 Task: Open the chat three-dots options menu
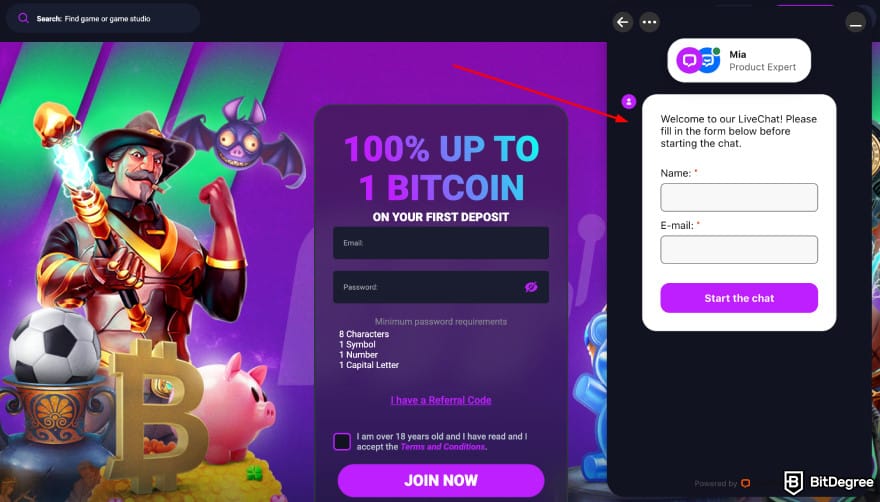[649, 22]
